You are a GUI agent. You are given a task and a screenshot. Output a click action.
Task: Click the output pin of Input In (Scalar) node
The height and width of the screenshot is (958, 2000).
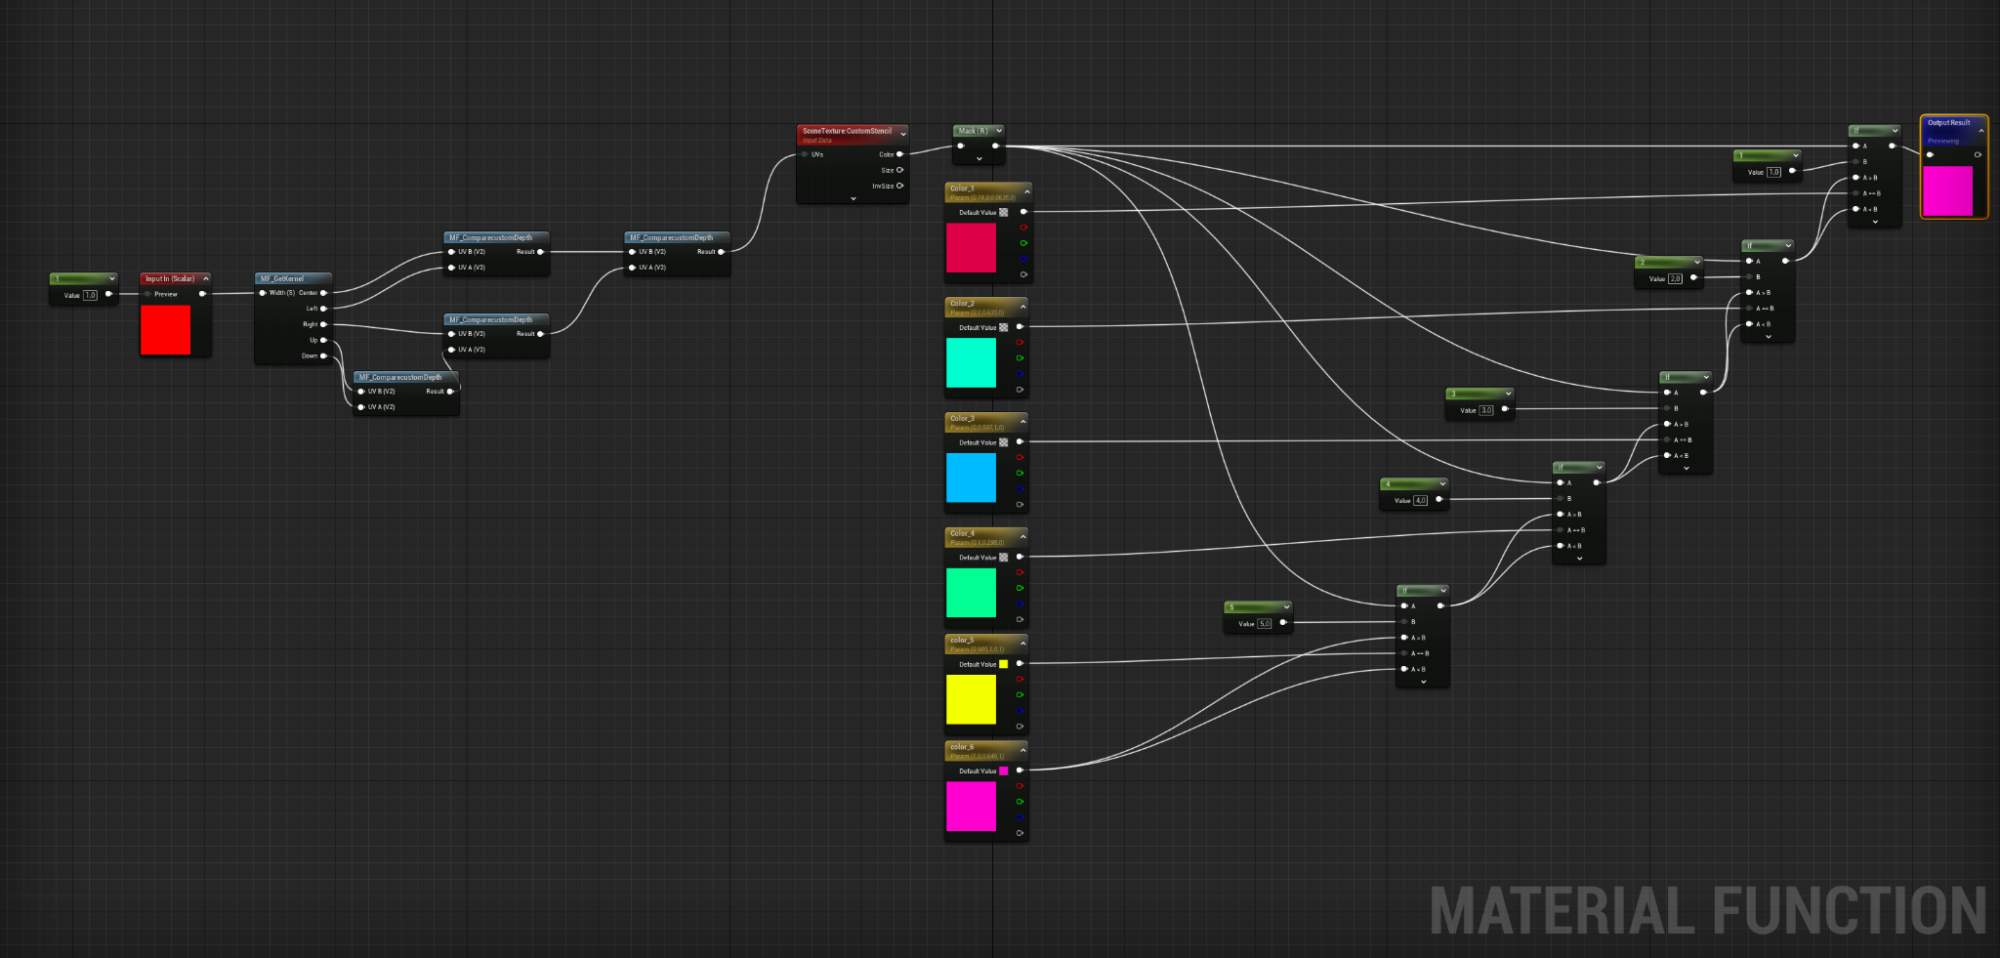[203, 294]
